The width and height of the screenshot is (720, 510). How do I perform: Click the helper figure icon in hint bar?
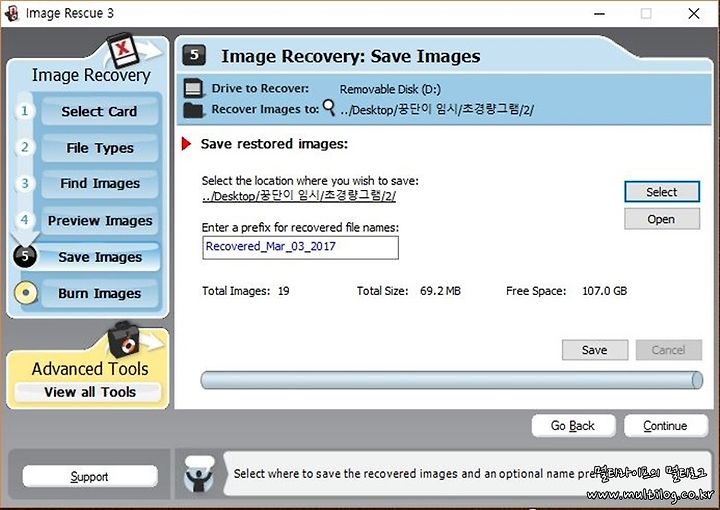[198, 474]
